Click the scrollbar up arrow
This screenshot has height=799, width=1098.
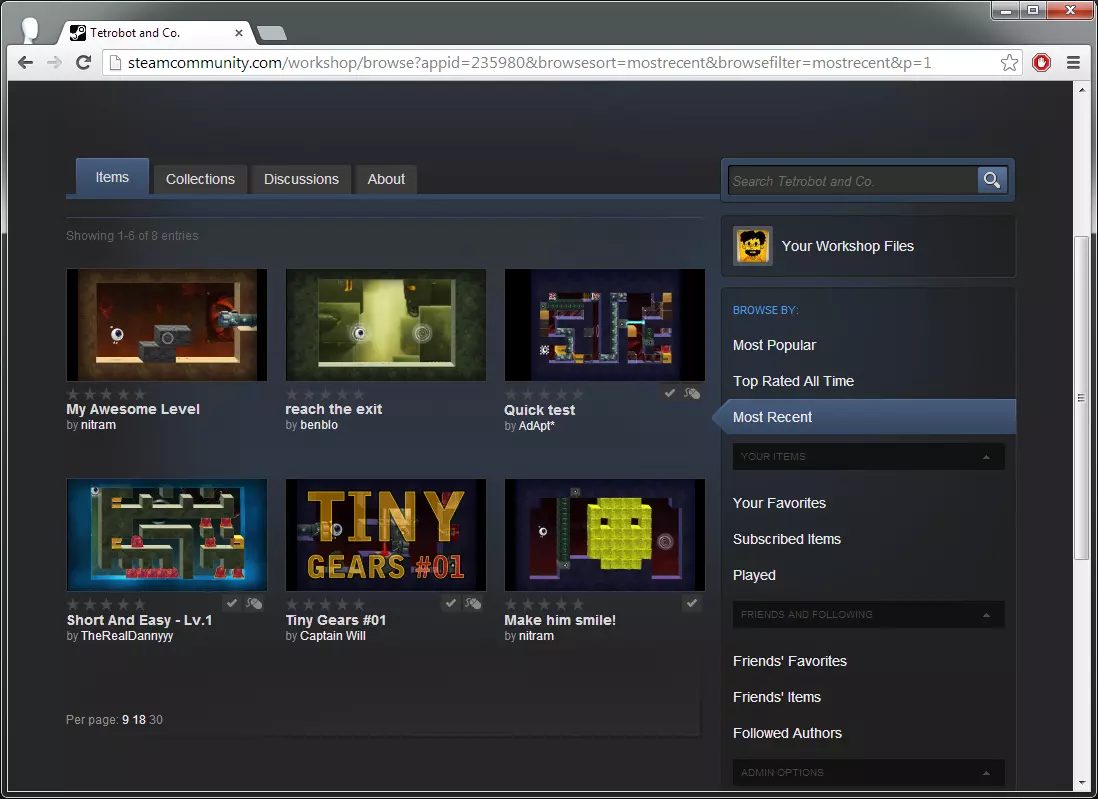[1081, 88]
